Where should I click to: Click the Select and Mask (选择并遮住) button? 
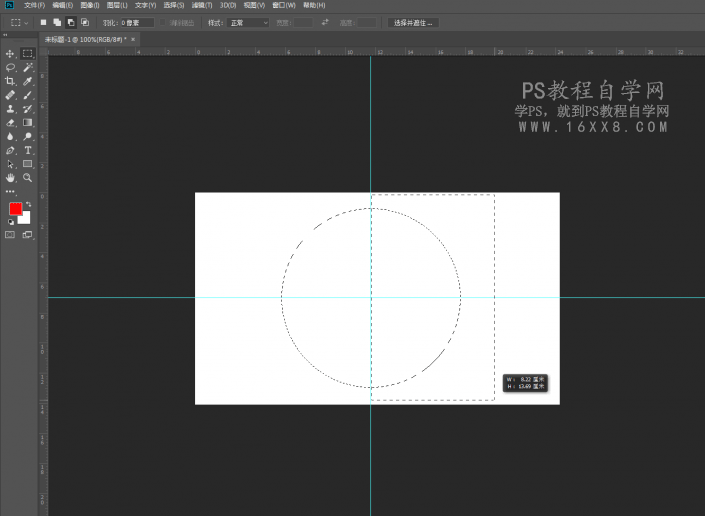tap(413, 22)
